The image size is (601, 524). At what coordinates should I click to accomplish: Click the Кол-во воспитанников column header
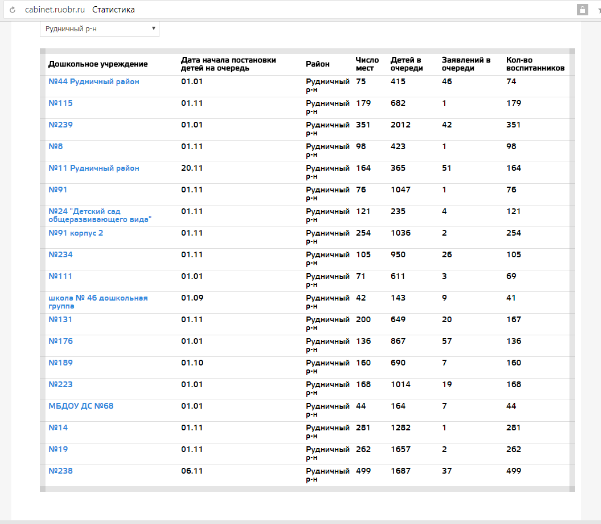point(535,64)
